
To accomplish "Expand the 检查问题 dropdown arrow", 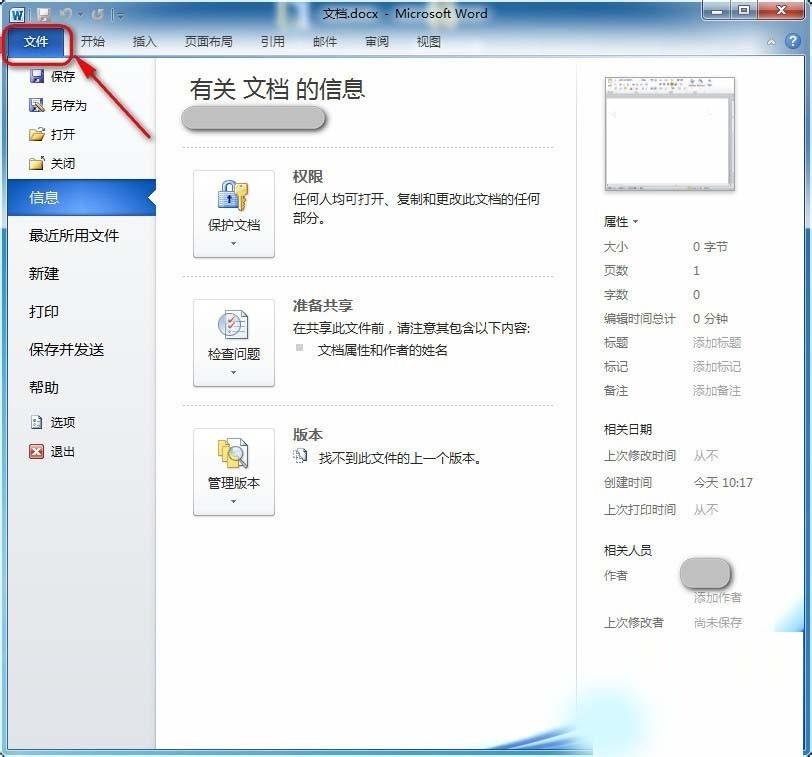I will tap(233, 369).
